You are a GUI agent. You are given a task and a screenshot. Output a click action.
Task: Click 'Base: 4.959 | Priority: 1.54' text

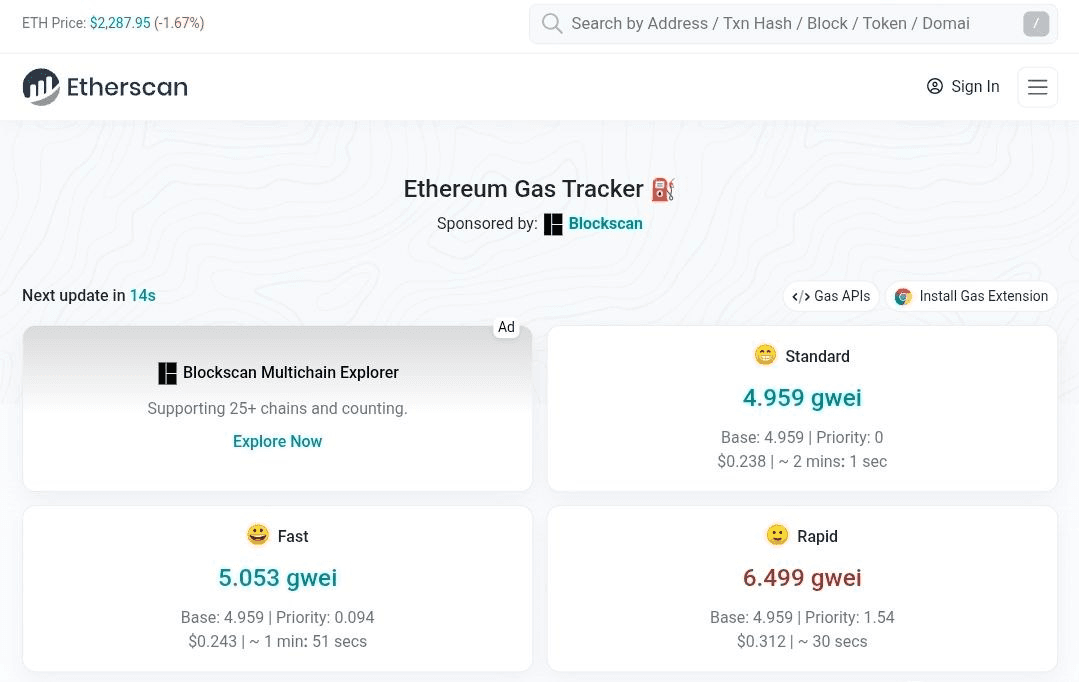coord(802,617)
